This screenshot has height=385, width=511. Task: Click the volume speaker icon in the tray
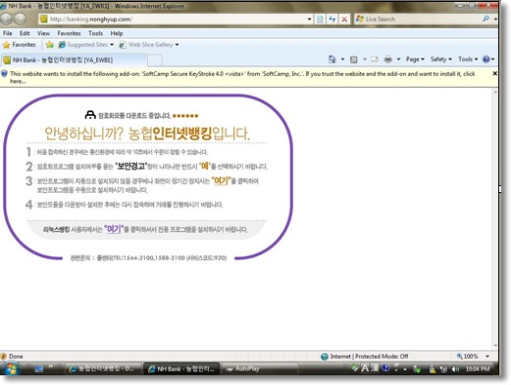pos(455,369)
